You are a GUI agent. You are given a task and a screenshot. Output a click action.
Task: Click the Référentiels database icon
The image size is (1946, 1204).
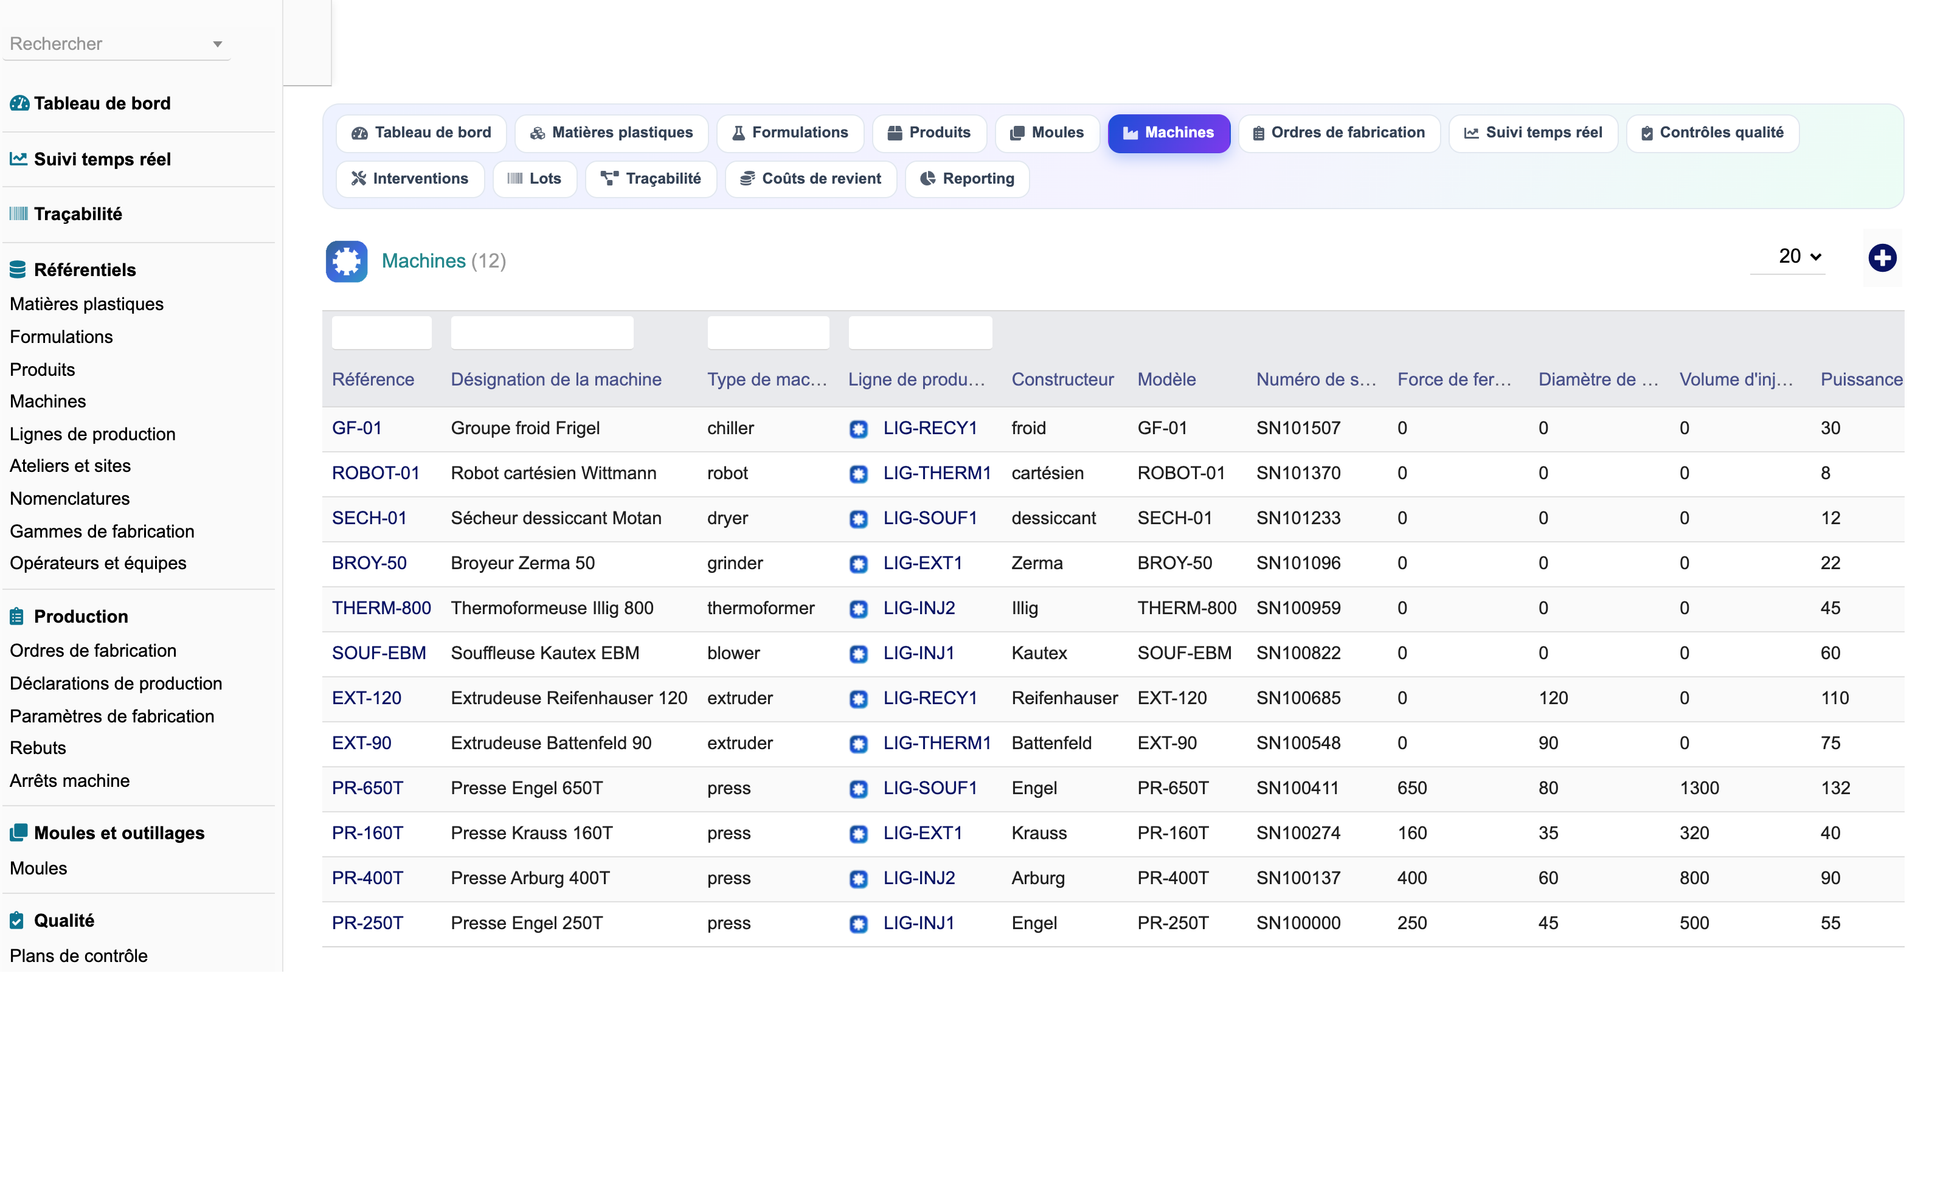click(x=18, y=270)
